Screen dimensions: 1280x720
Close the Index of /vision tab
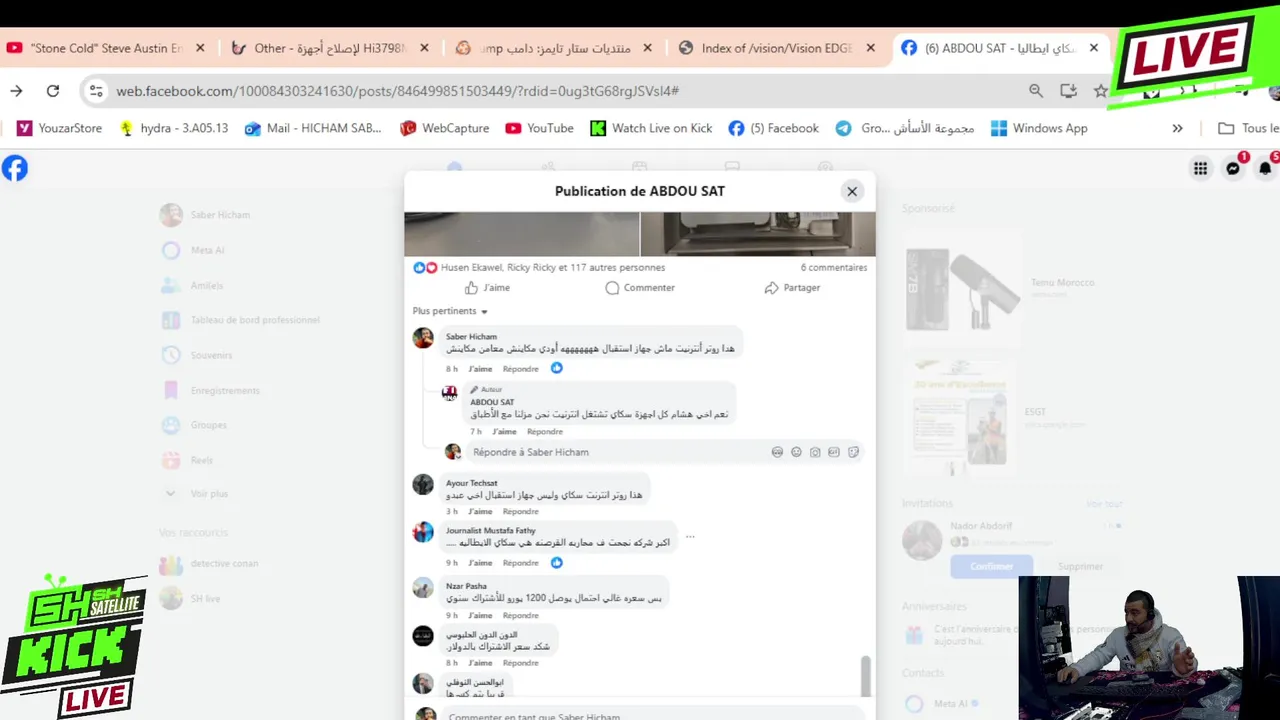[870, 48]
